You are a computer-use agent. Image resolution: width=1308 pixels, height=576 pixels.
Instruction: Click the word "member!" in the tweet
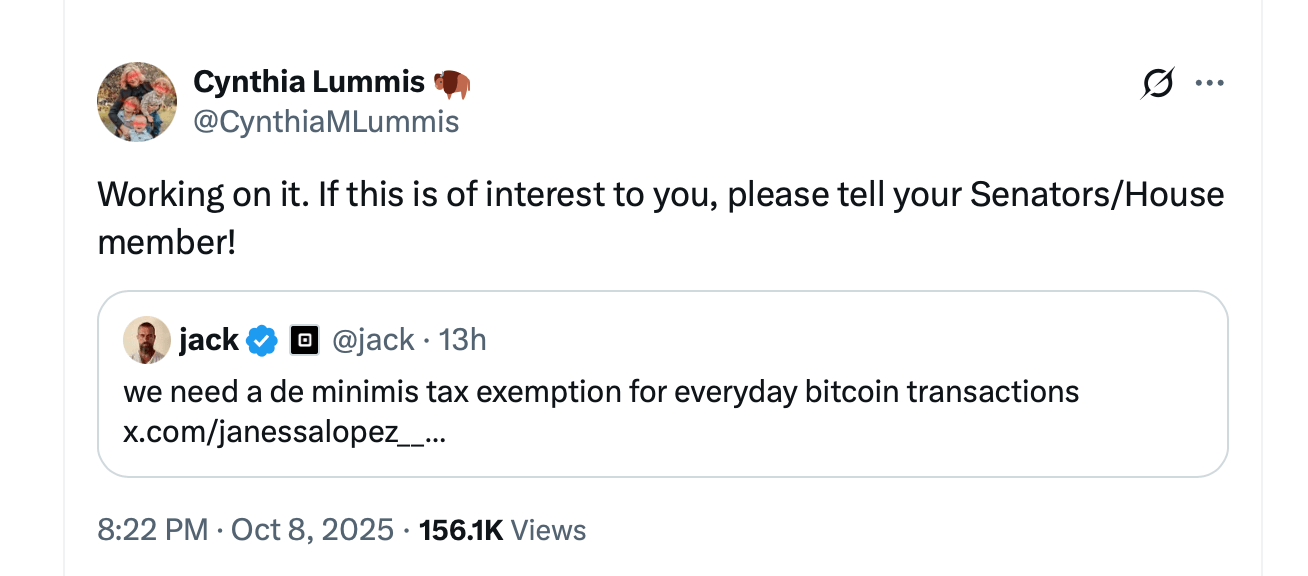pos(166,241)
